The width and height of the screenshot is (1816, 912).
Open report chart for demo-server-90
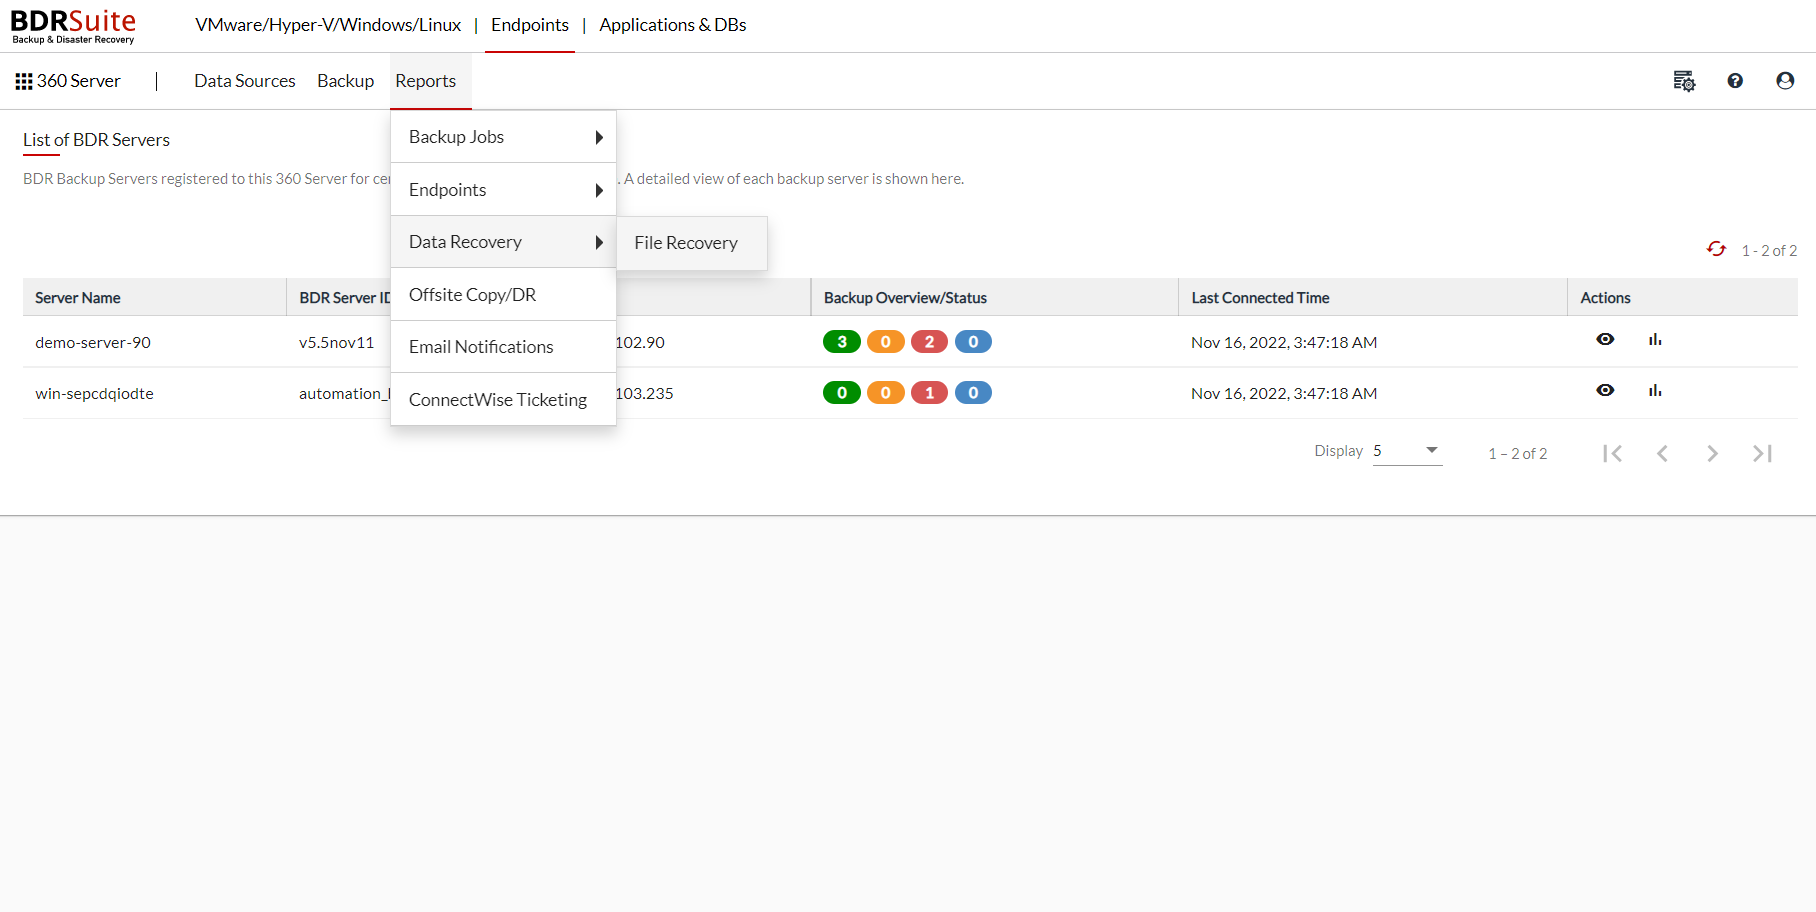pos(1655,340)
